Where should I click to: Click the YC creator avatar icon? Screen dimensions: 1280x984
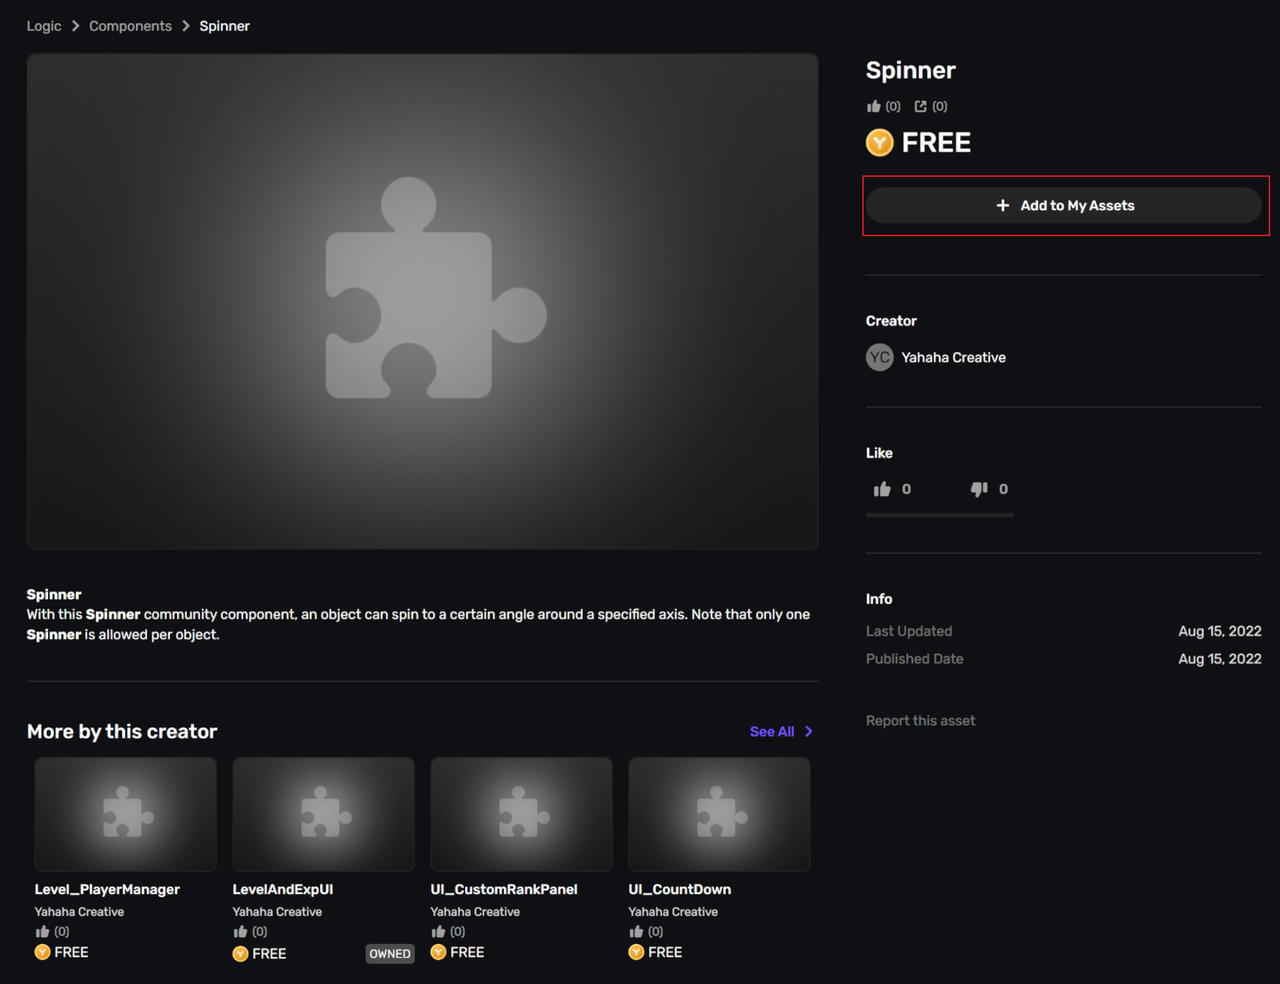(x=880, y=357)
